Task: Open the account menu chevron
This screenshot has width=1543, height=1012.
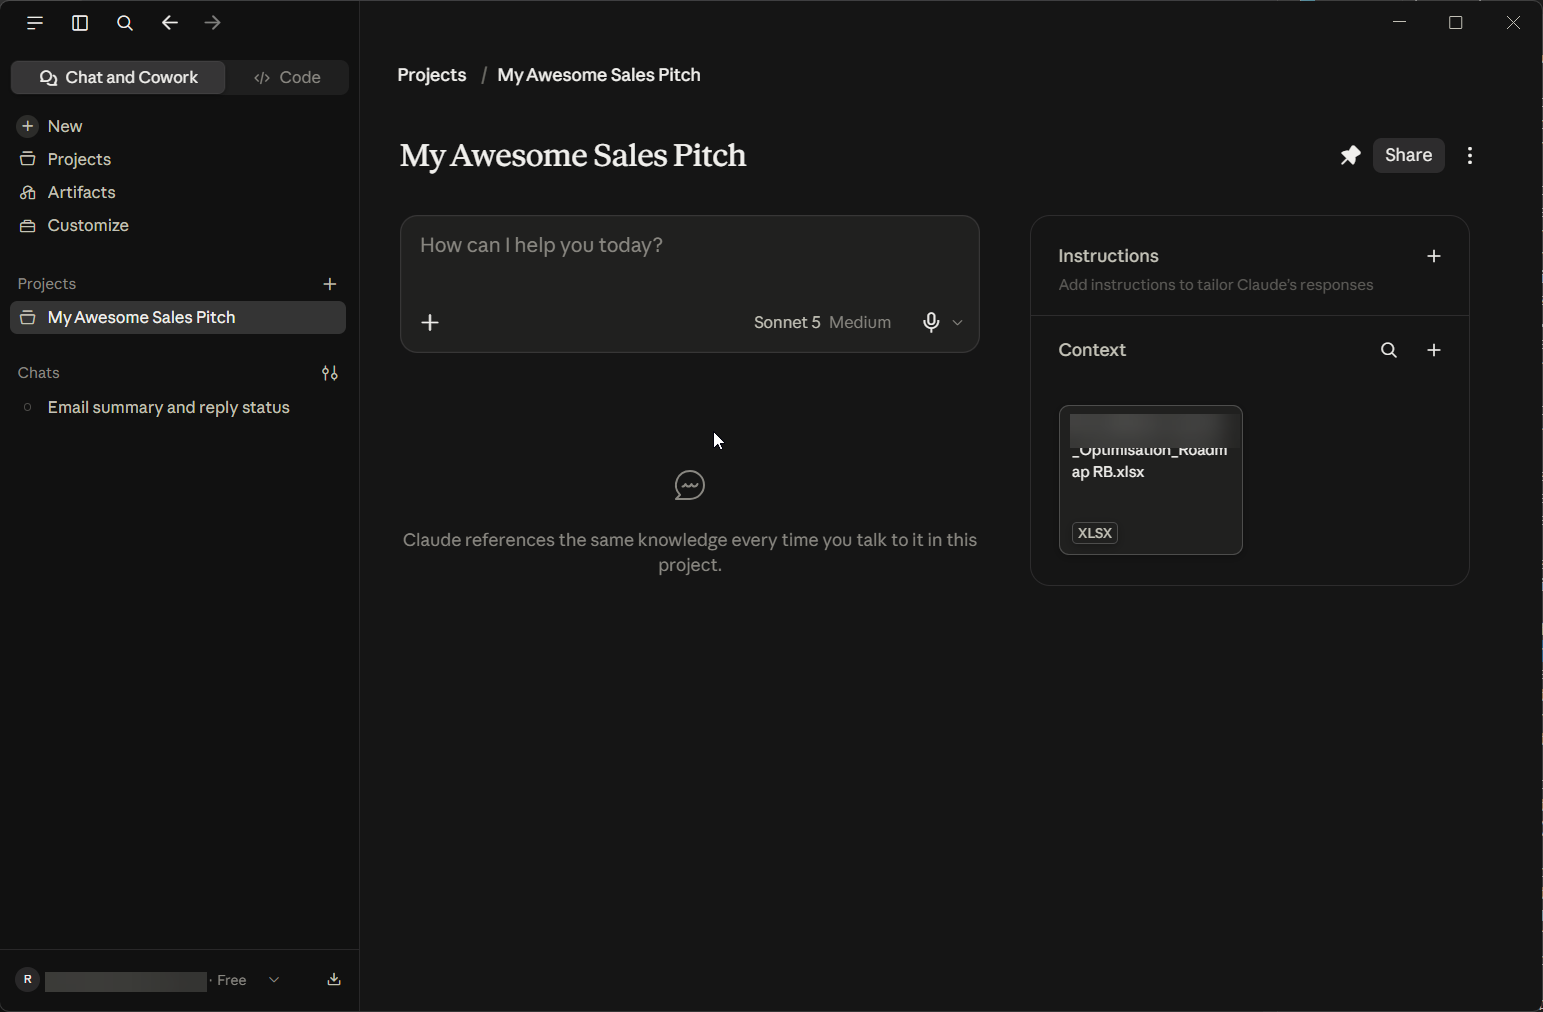Action: point(274,980)
